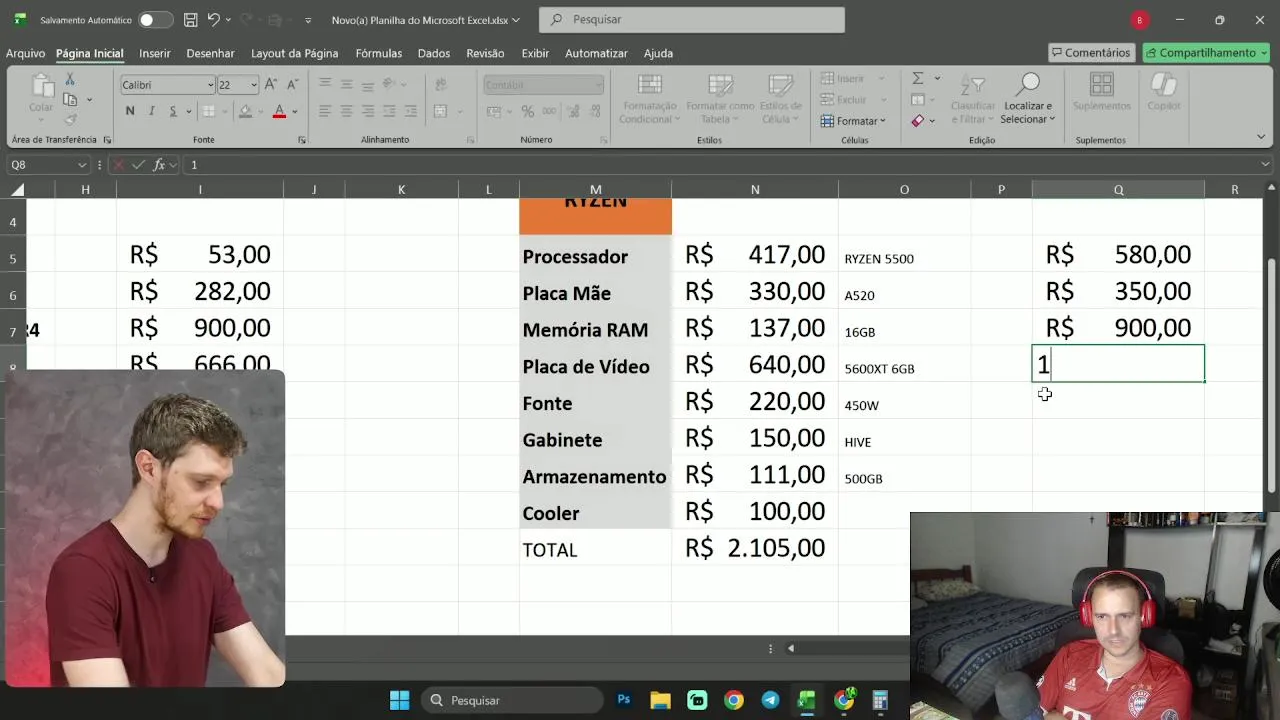This screenshot has width=1280, height=720.
Task: Click the Save disk icon
Action: pyautogui.click(x=190, y=19)
